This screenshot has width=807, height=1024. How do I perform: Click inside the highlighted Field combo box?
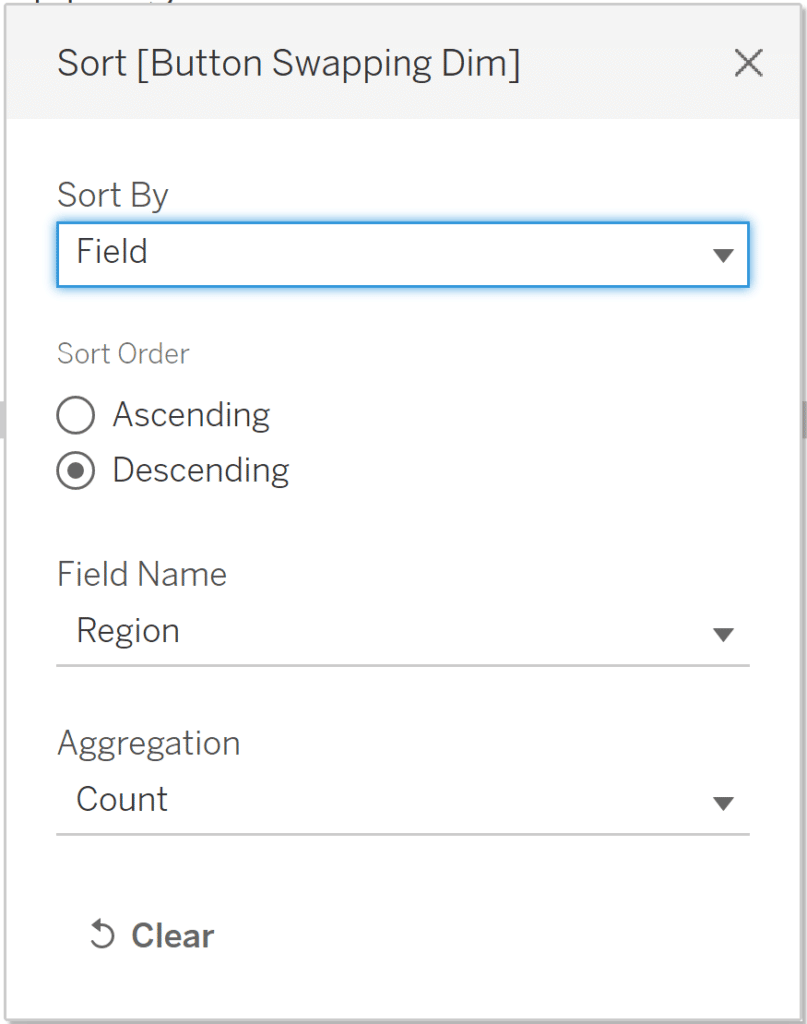coord(300,255)
